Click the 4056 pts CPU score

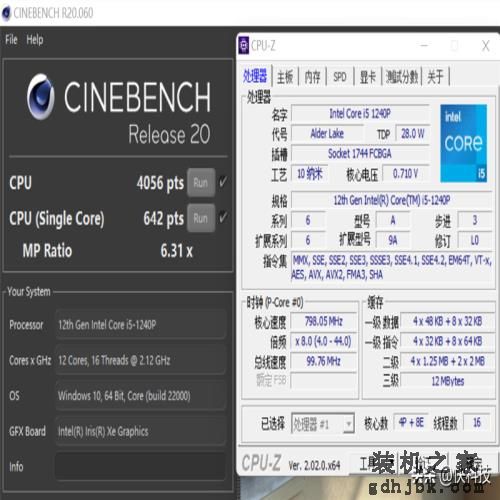(x=160, y=183)
